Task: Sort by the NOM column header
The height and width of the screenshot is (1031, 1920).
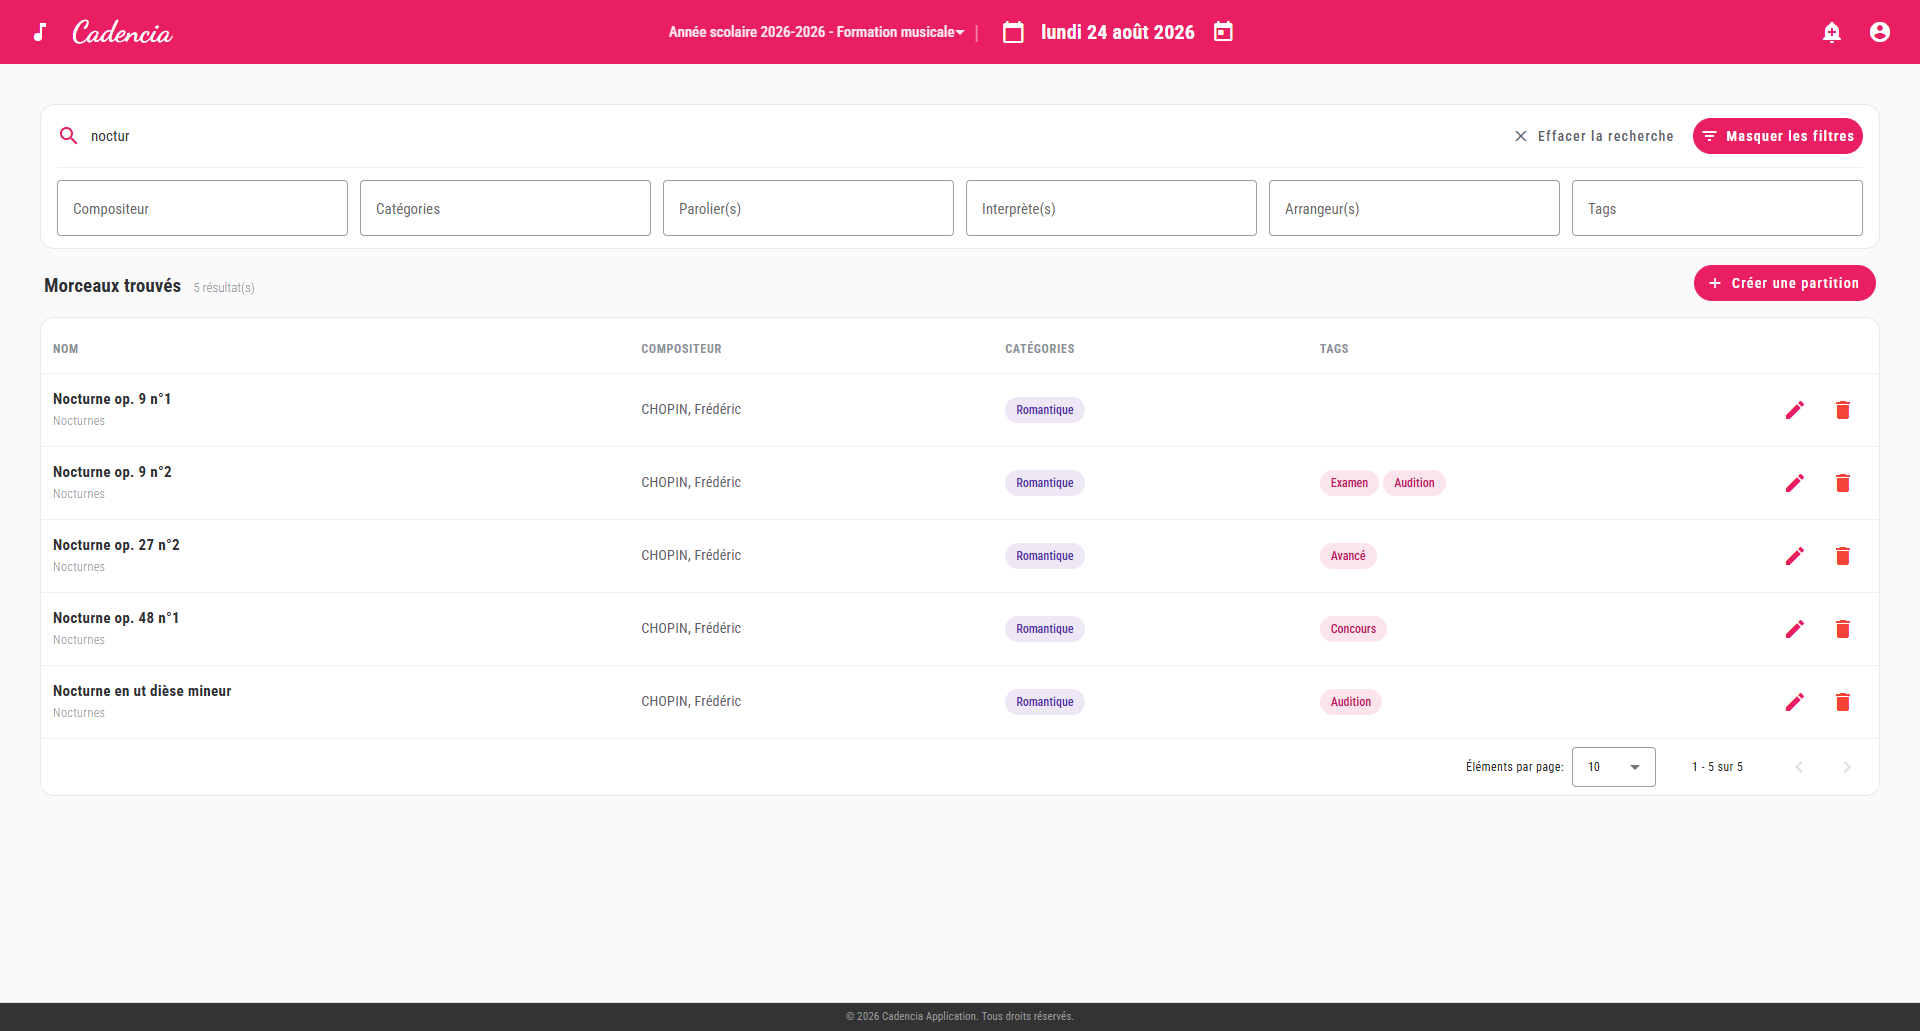Action: click(x=66, y=349)
